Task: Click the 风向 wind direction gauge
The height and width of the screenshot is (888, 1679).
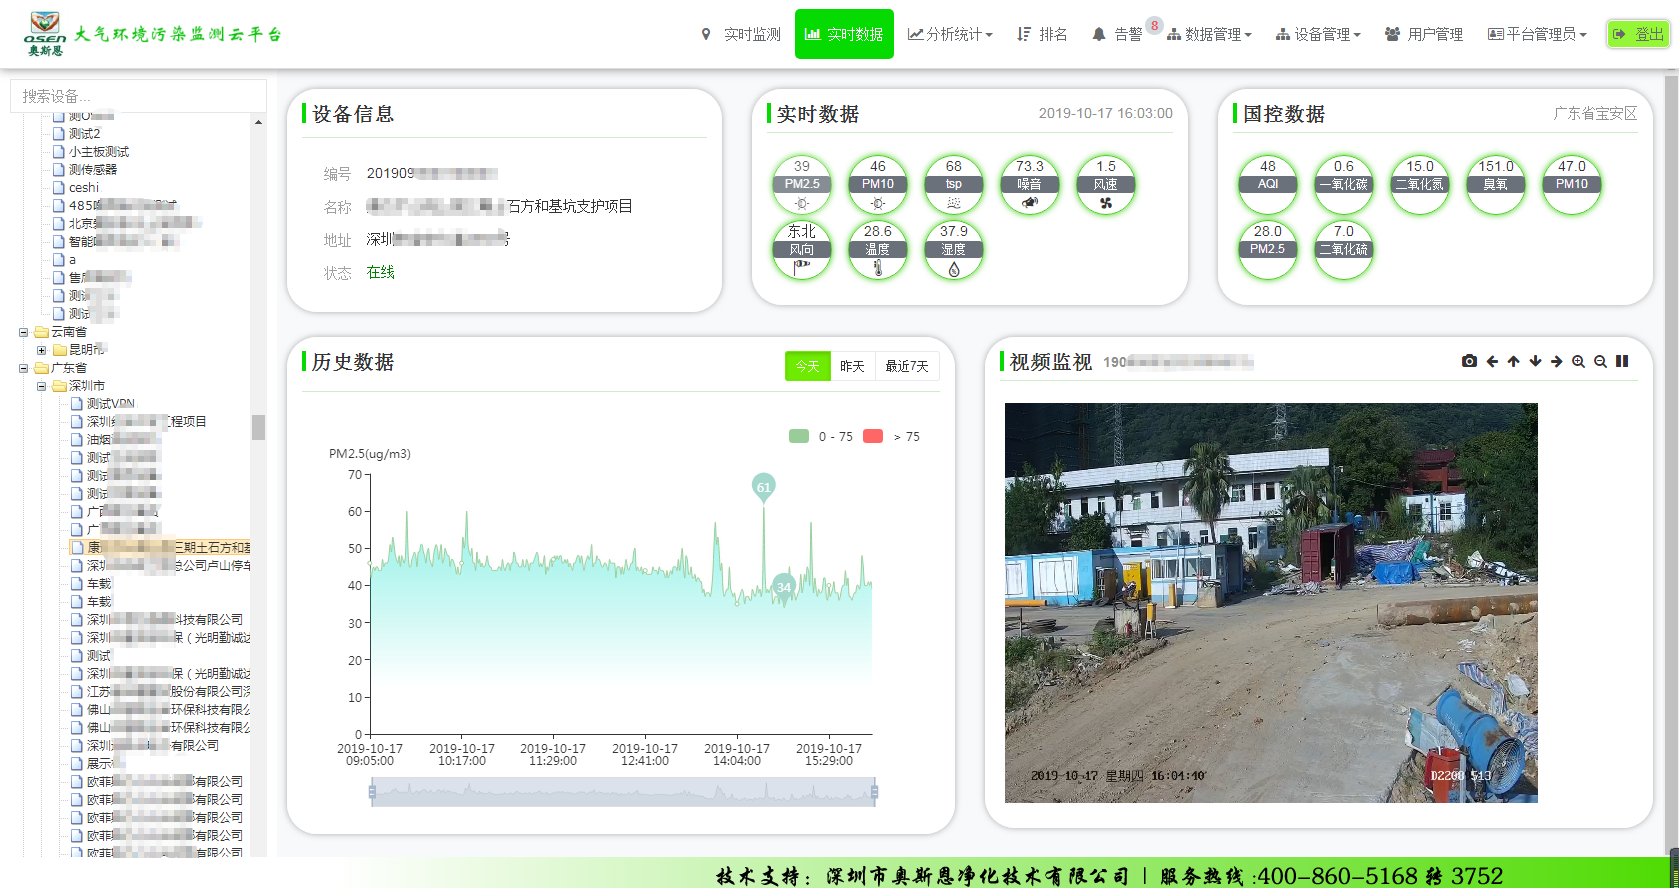Action: click(x=802, y=249)
